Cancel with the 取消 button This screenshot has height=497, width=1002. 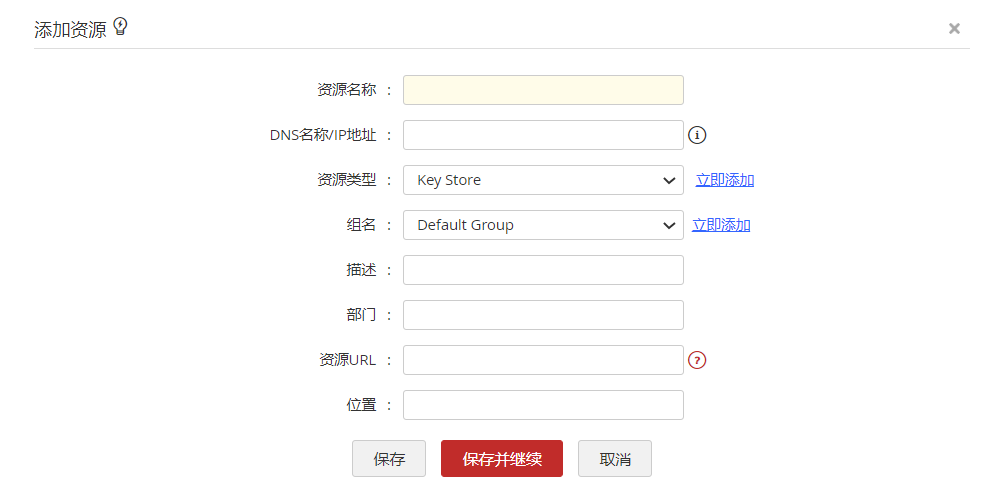615,459
